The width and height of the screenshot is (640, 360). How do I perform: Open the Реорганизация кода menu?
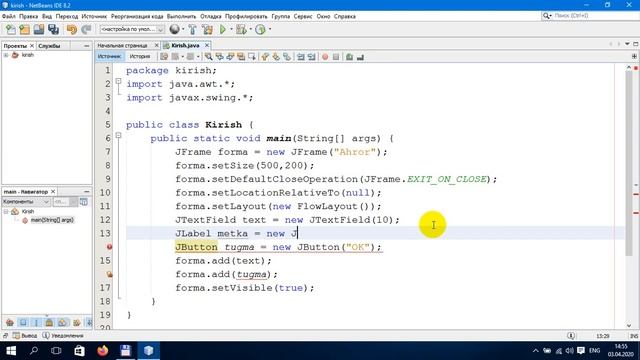[137, 16]
